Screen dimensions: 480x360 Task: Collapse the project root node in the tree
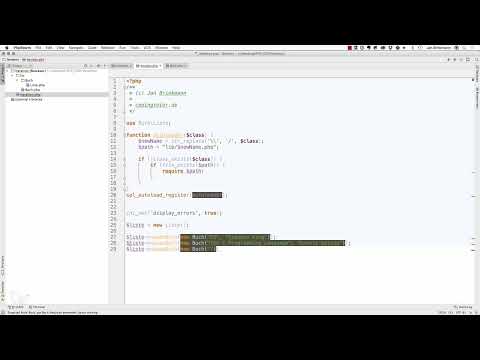point(8,71)
